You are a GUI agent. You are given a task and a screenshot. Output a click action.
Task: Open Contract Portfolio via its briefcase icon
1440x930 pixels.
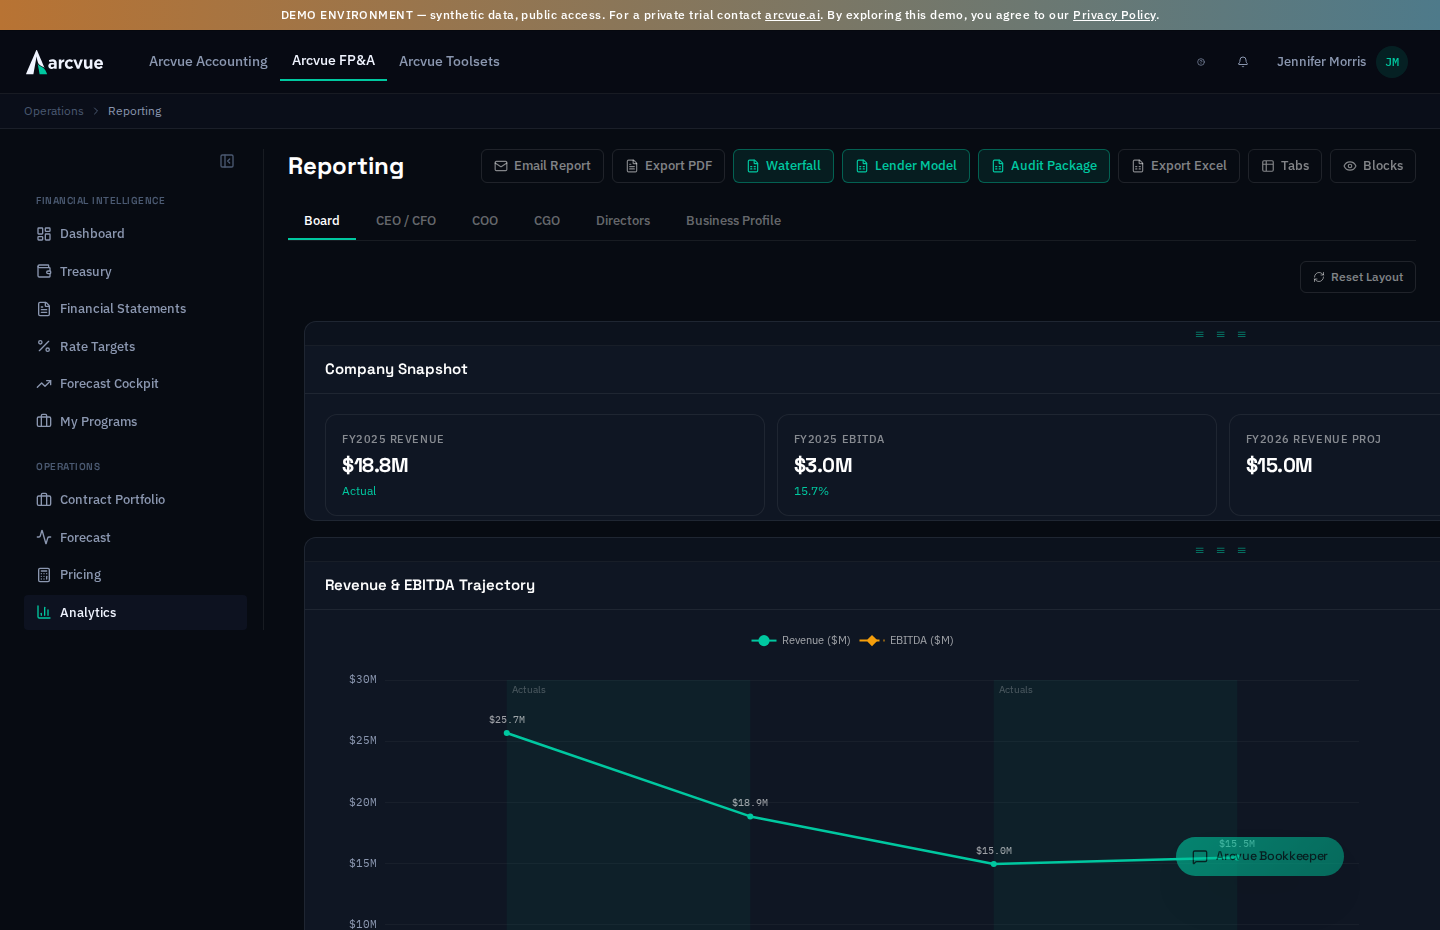pos(44,500)
